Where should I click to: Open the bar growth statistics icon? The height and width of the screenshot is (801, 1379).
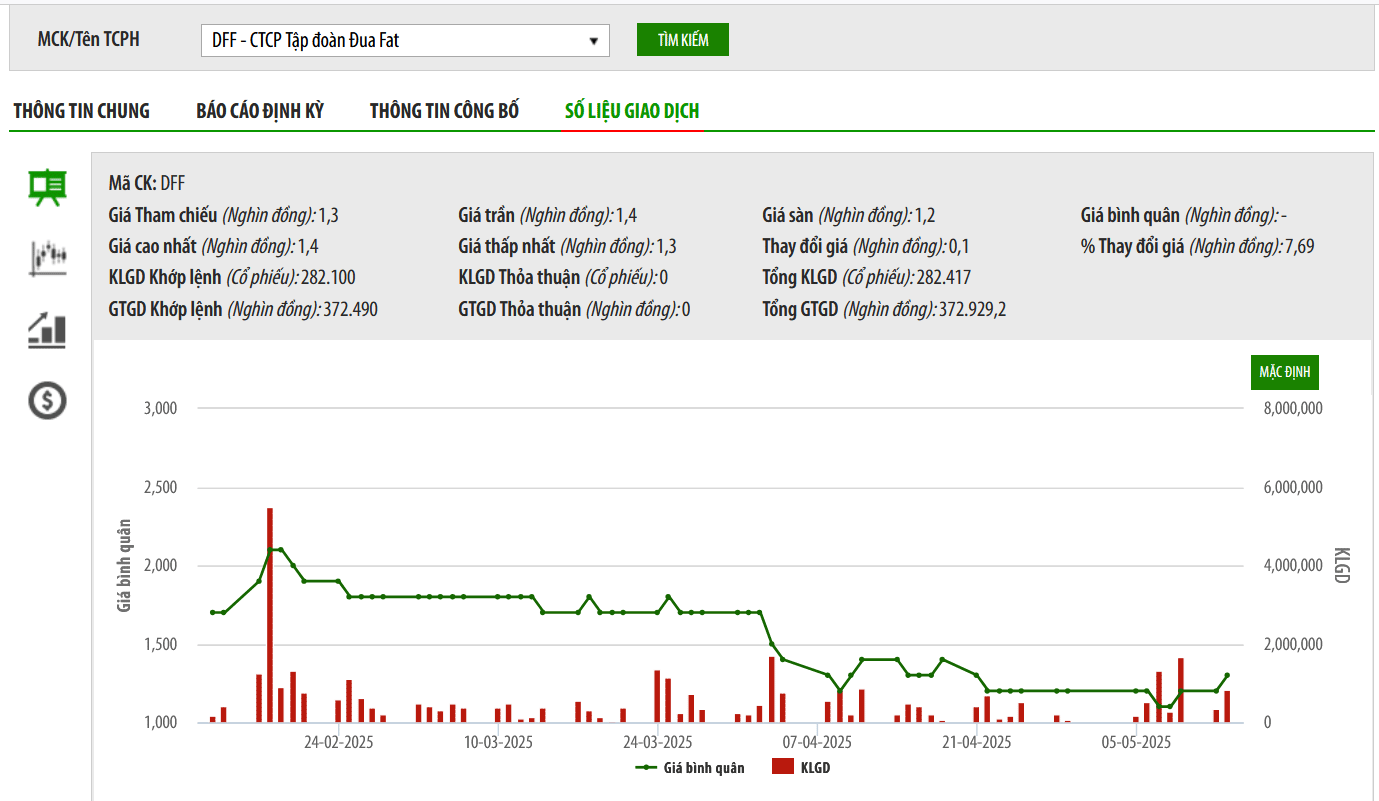47,329
